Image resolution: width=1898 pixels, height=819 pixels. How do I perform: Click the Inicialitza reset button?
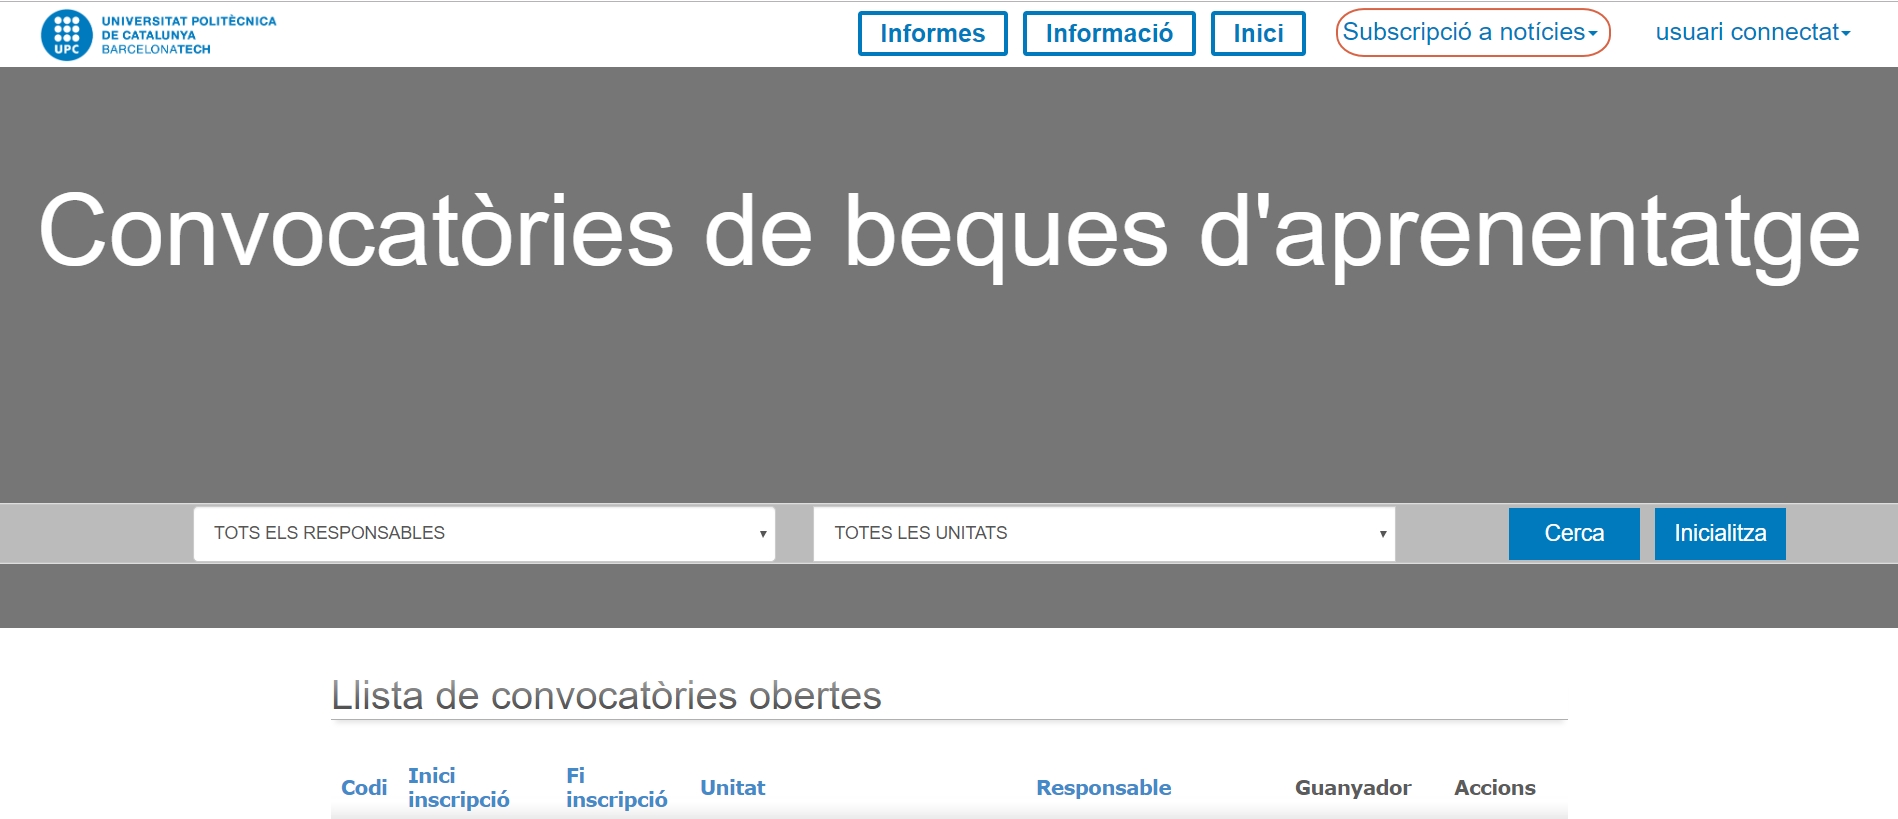click(1719, 533)
